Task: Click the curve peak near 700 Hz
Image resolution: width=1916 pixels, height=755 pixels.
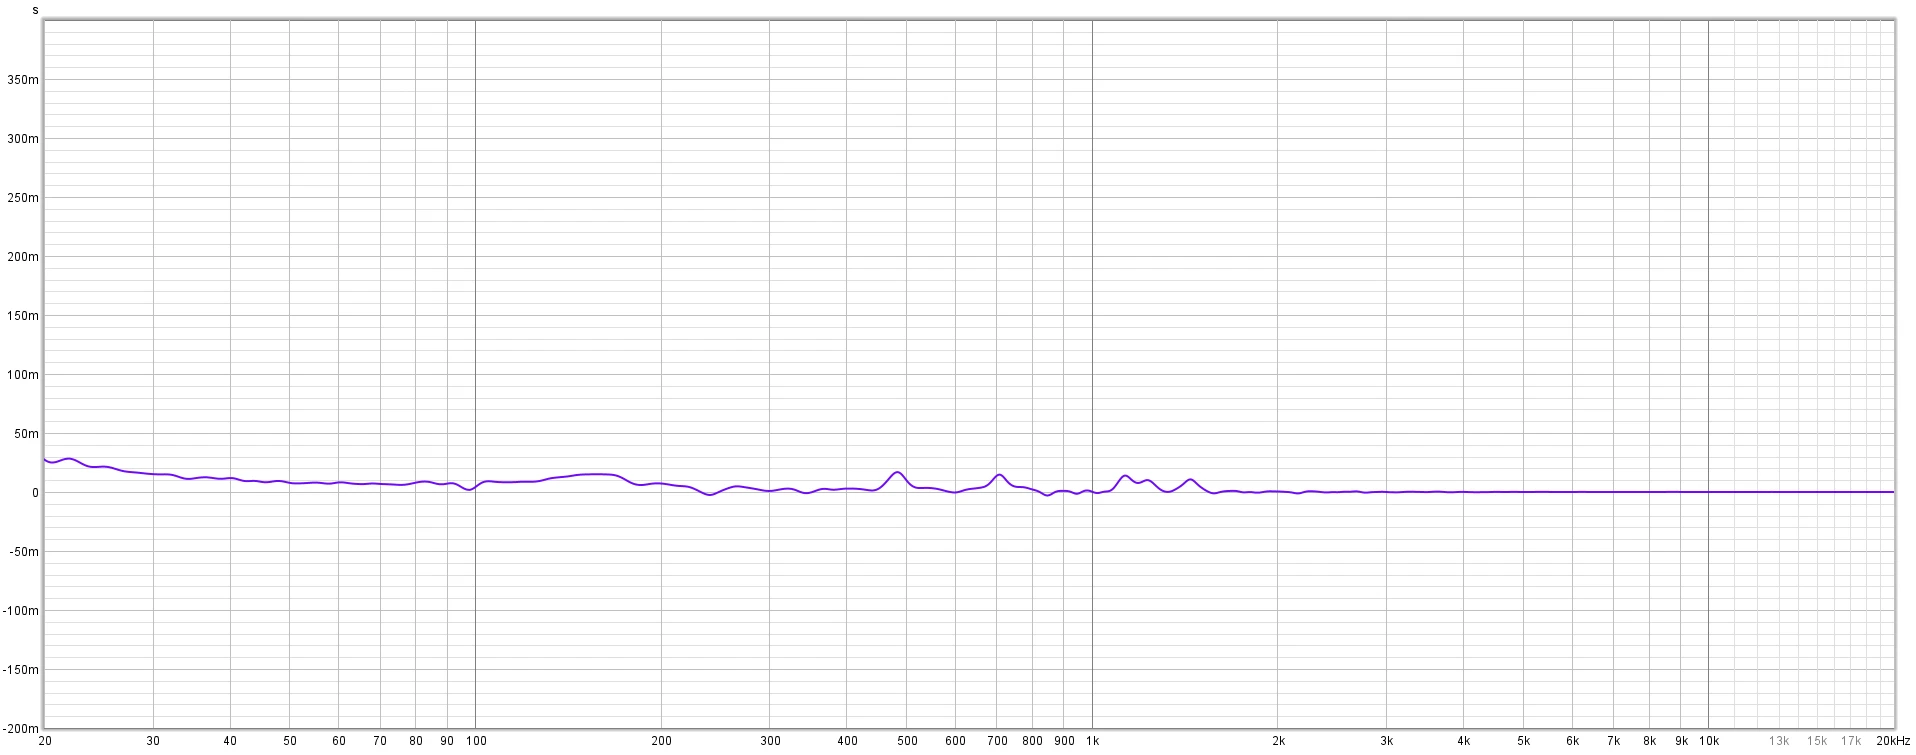Action: 998,475
